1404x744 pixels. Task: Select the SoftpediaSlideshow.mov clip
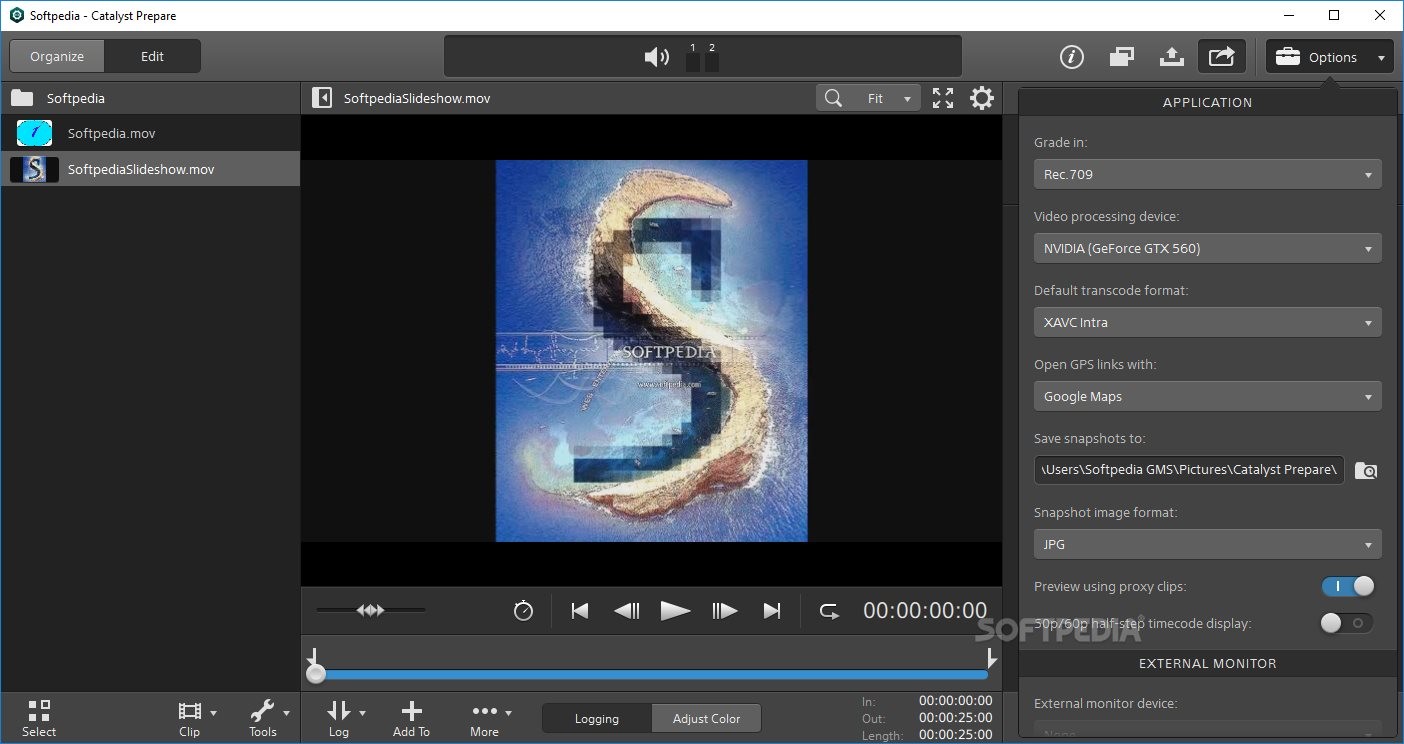point(150,169)
